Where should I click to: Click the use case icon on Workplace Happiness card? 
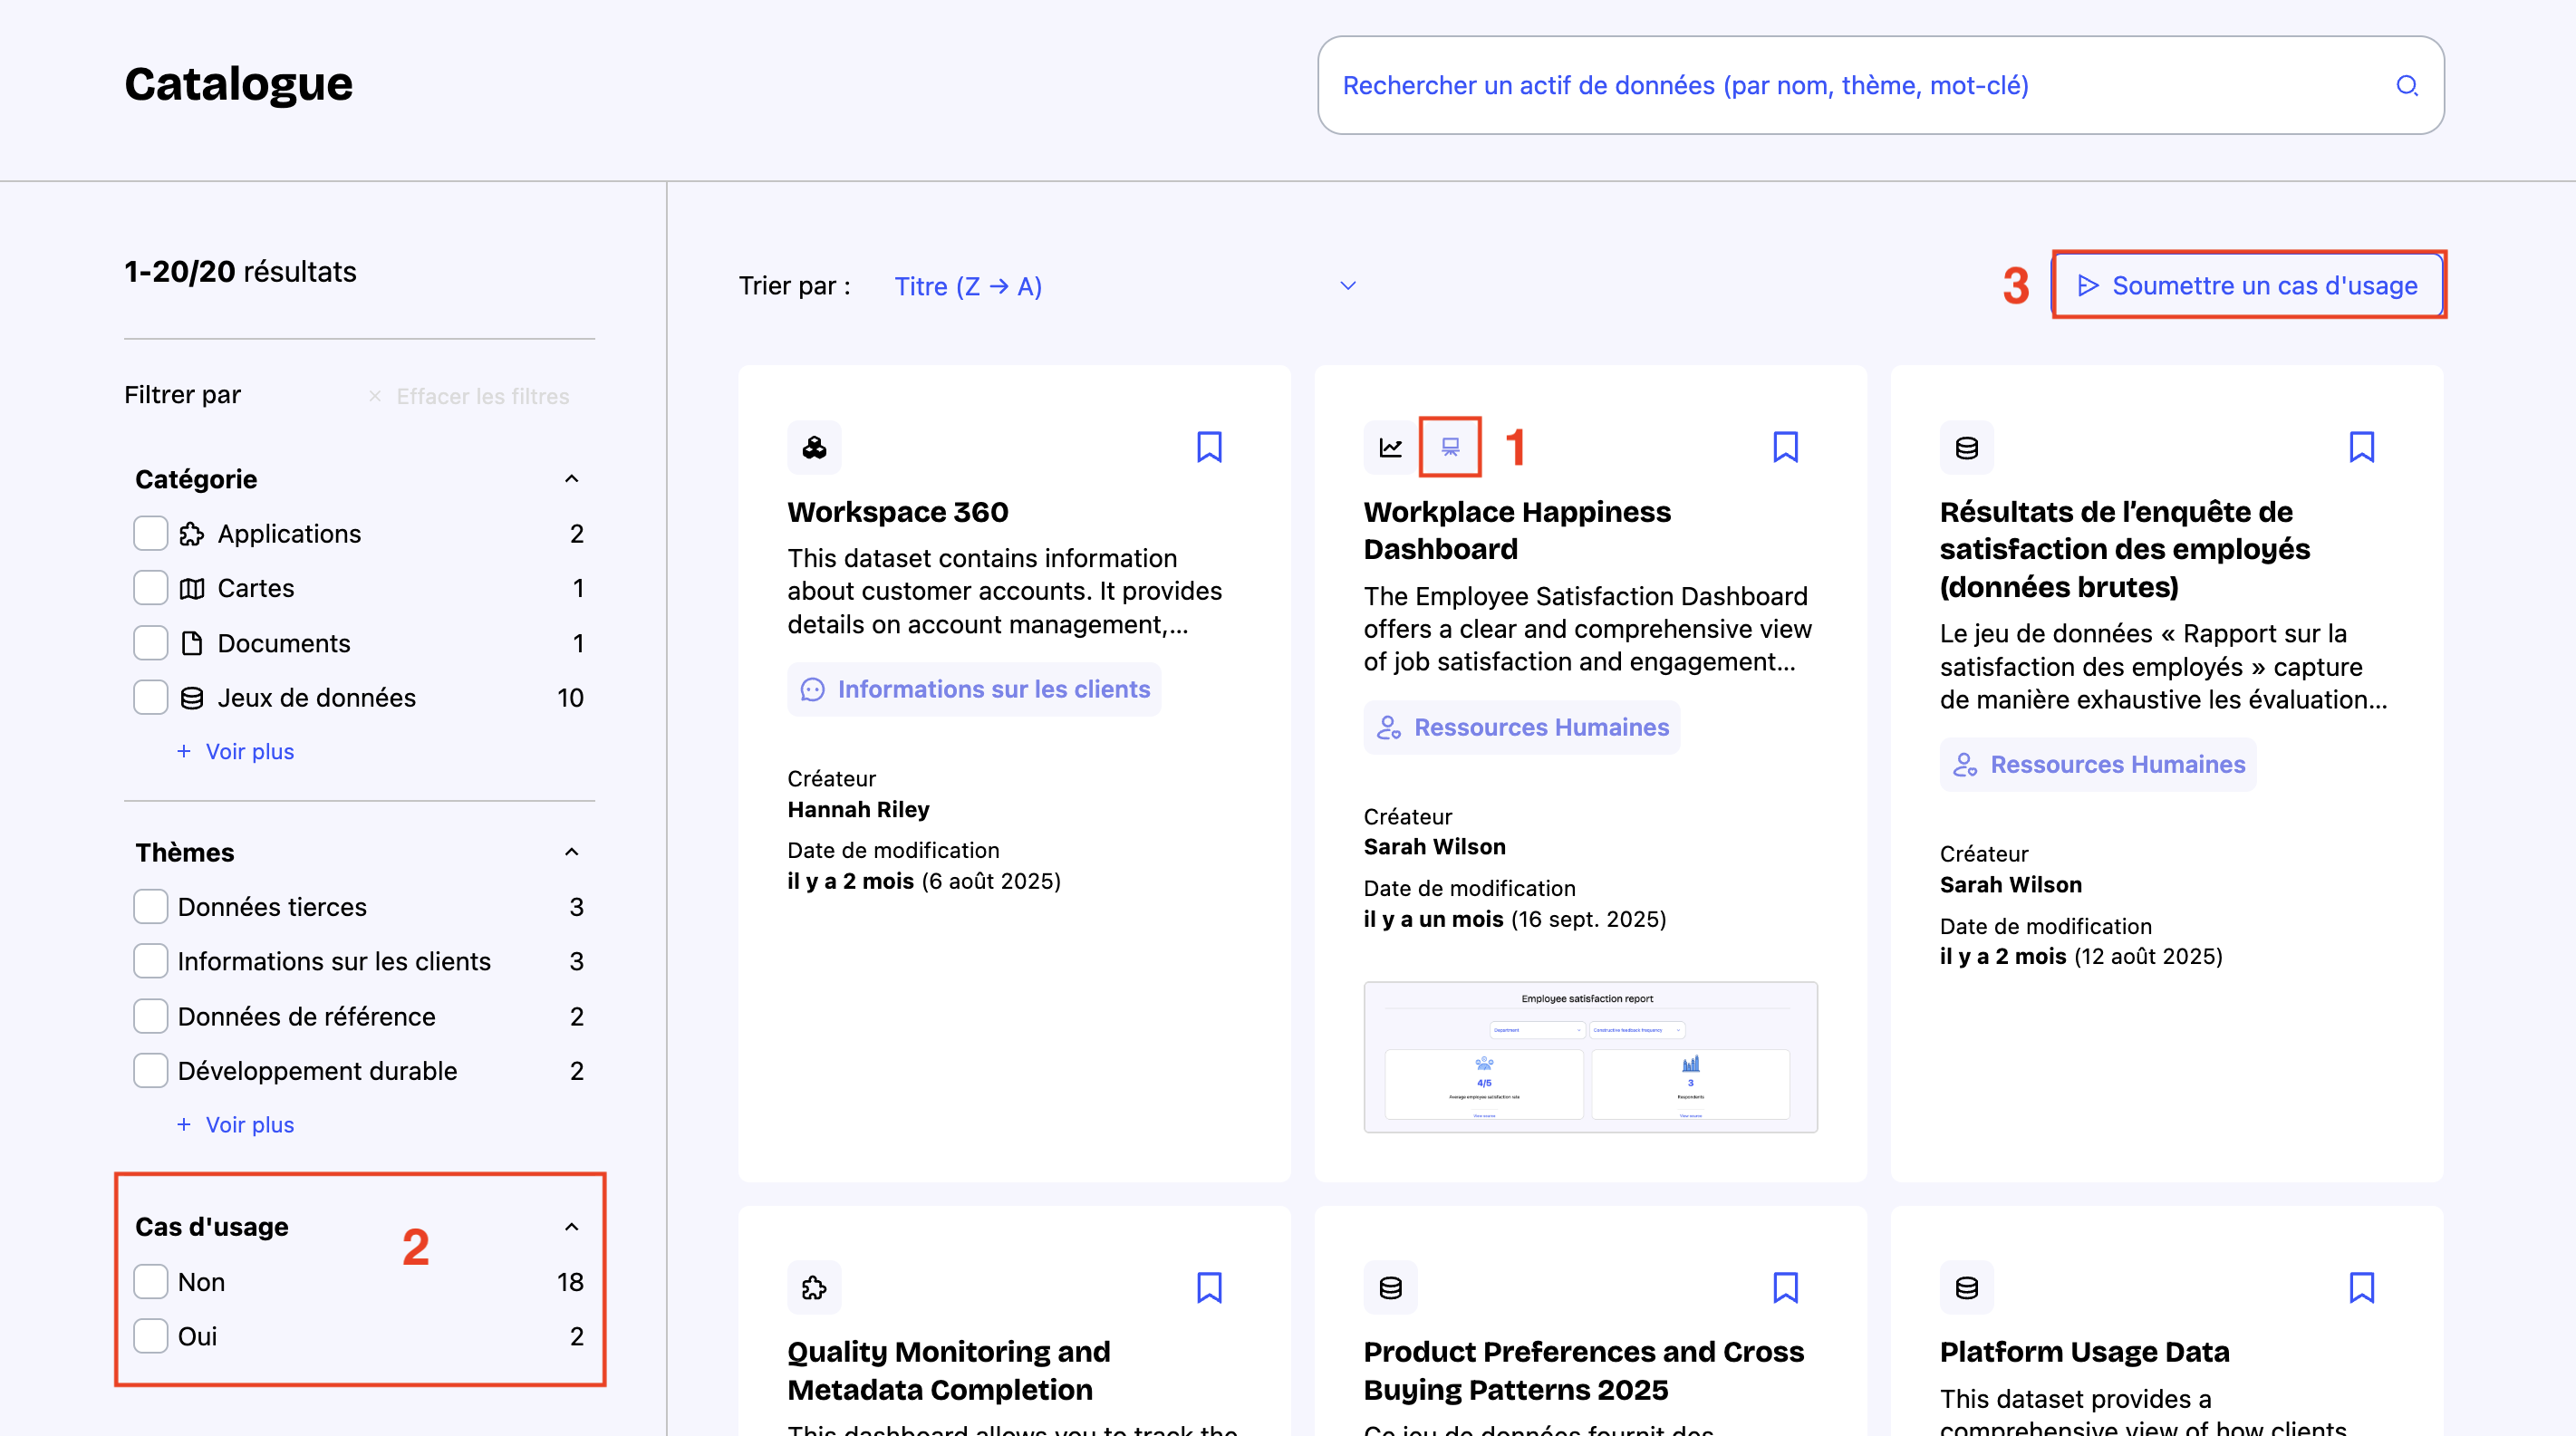click(x=1450, y=447)
